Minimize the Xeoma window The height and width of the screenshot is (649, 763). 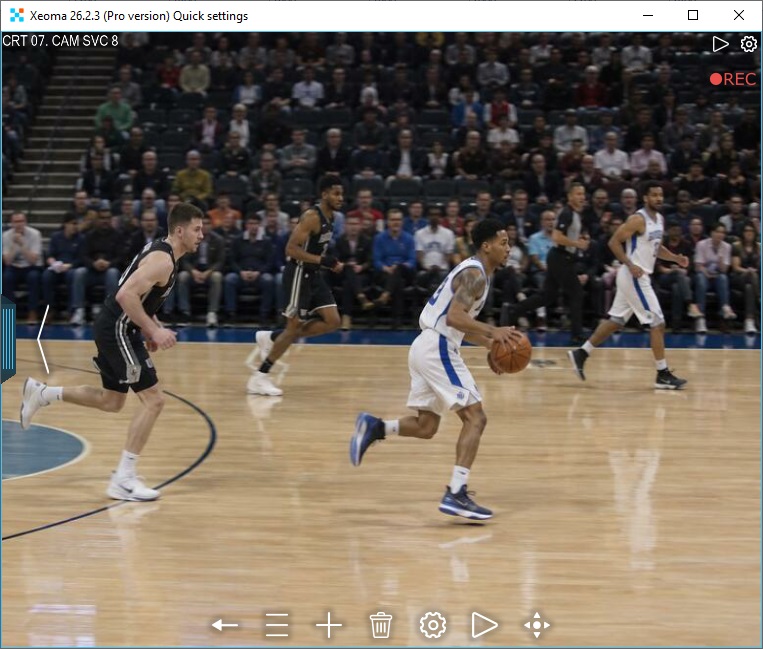tap(648, 15)
